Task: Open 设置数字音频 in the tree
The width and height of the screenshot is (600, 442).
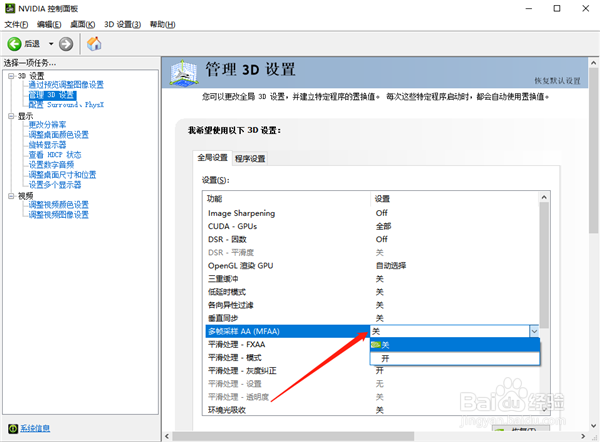Action: pos(51,165)
